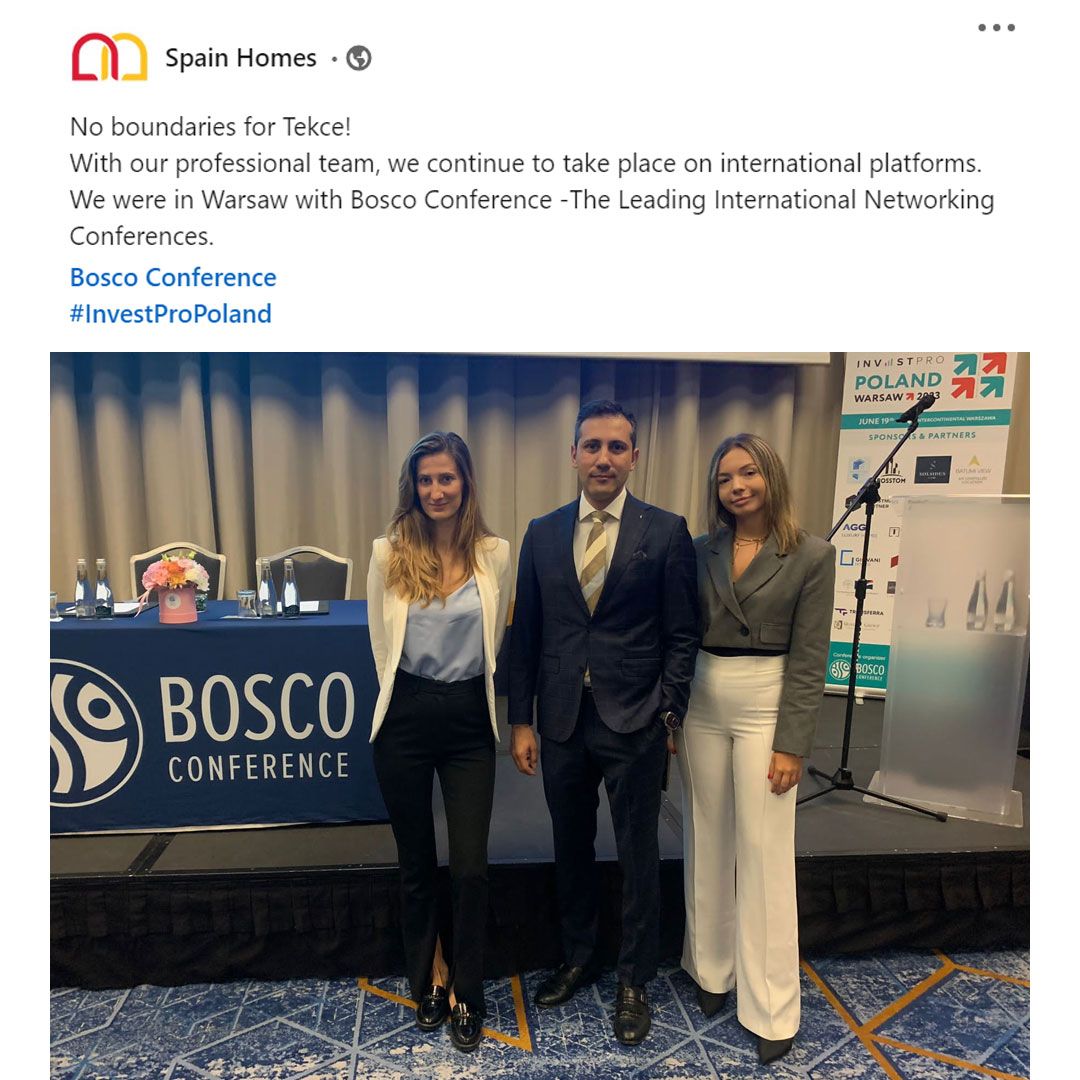Screen dimensions: 1080x1080
Task: Click the word "Conferences." ending the post
Action: pyautogui.click(x=142, y=236)
